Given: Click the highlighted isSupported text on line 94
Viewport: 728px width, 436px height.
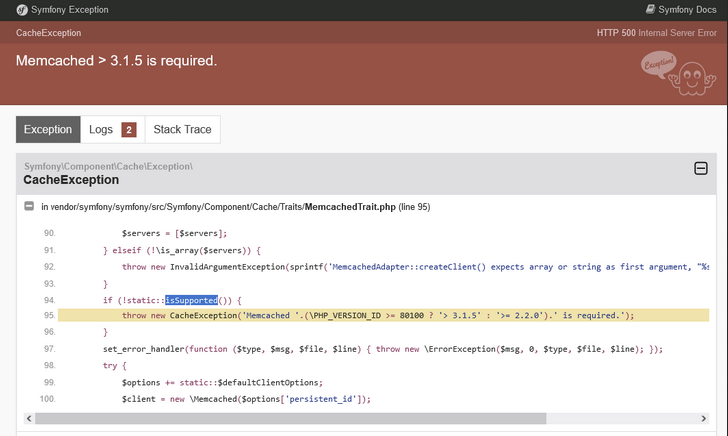Looking at the screenshot, I should click(191, 300).
